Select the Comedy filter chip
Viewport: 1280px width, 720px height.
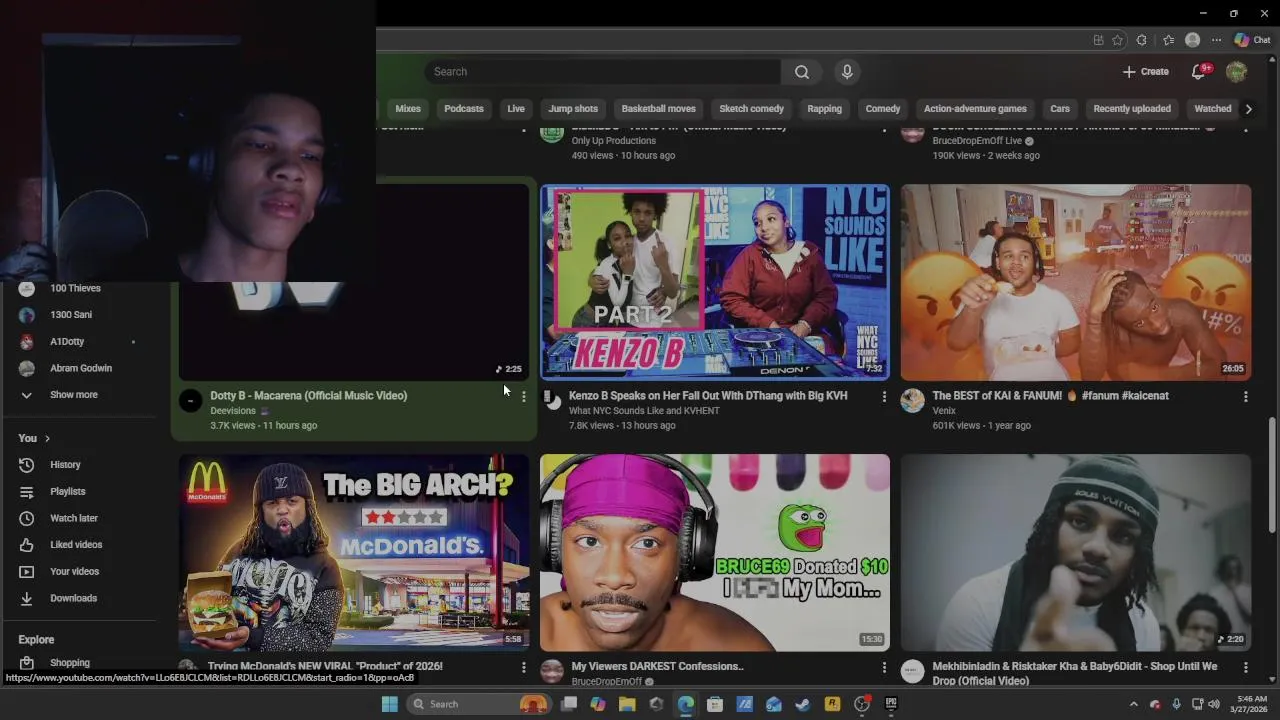[883, 109]
